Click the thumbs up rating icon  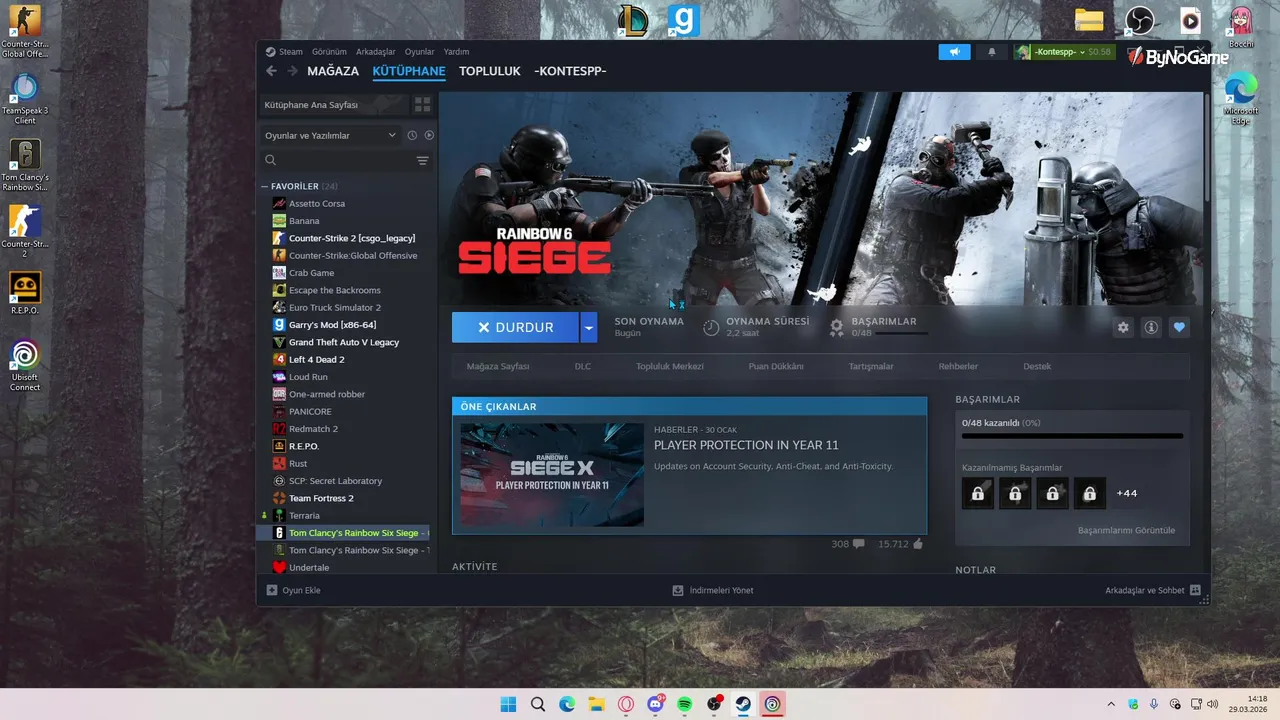point(918,544)
